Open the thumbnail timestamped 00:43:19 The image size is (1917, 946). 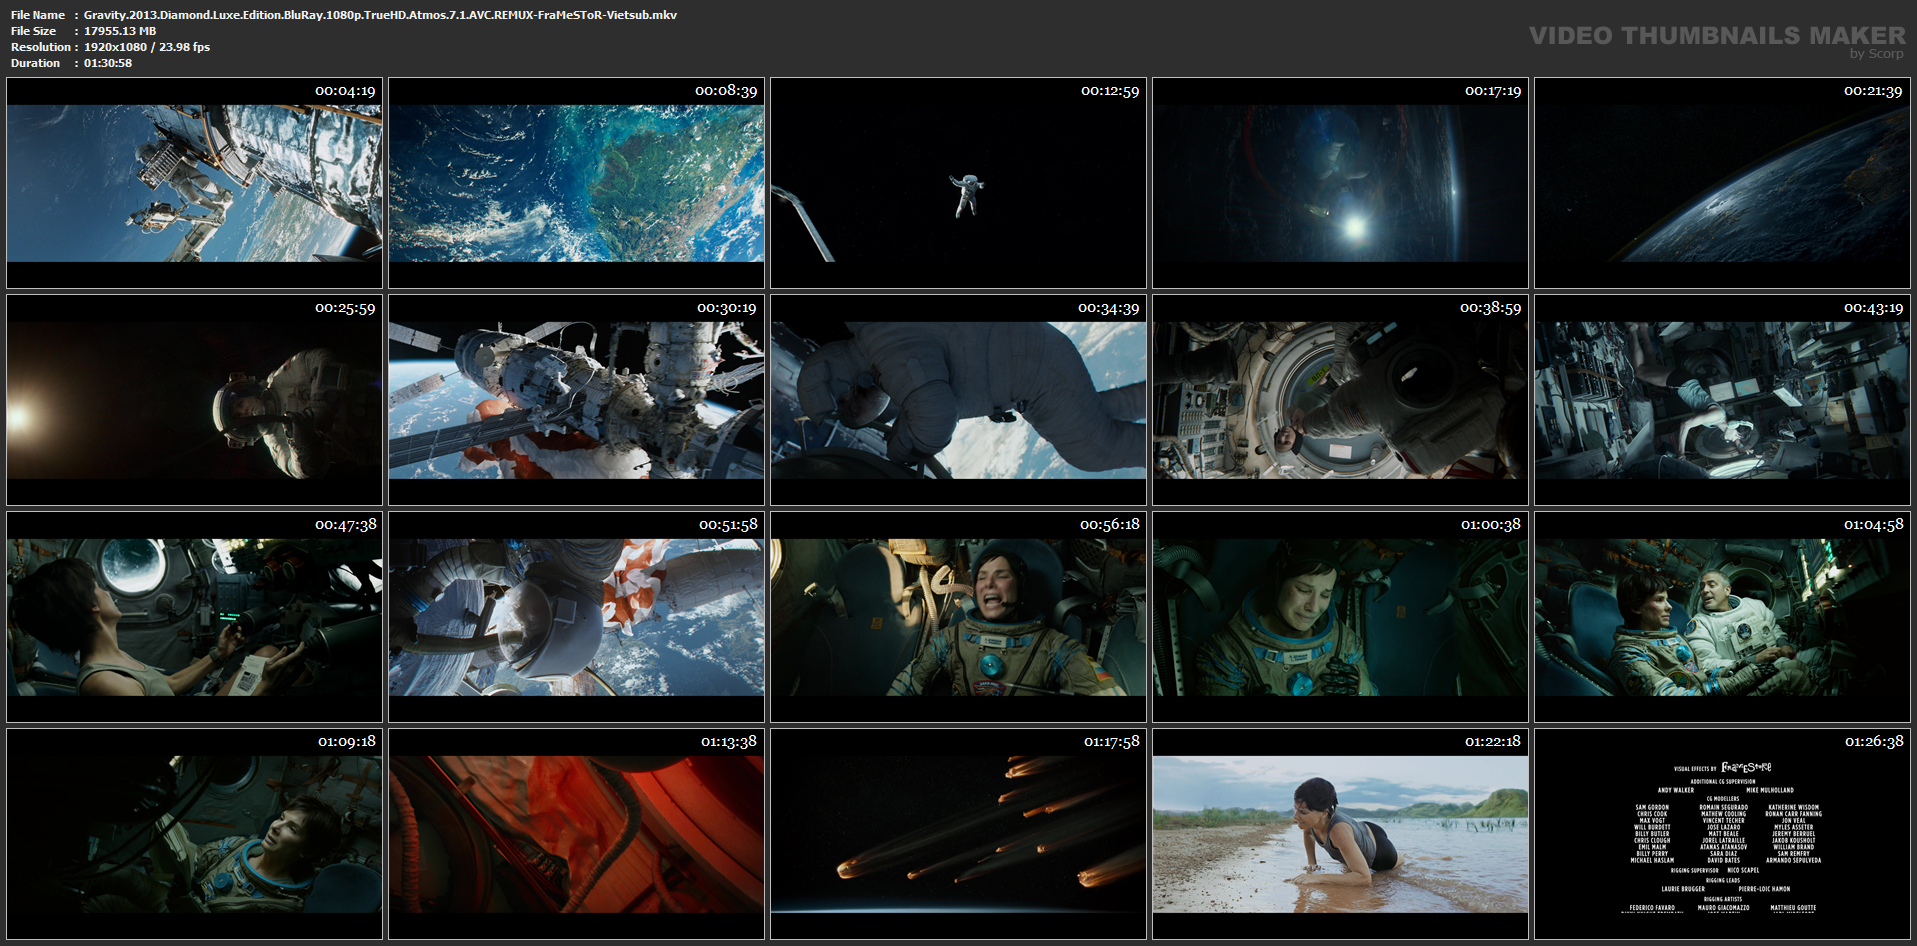click(1722, 400)
